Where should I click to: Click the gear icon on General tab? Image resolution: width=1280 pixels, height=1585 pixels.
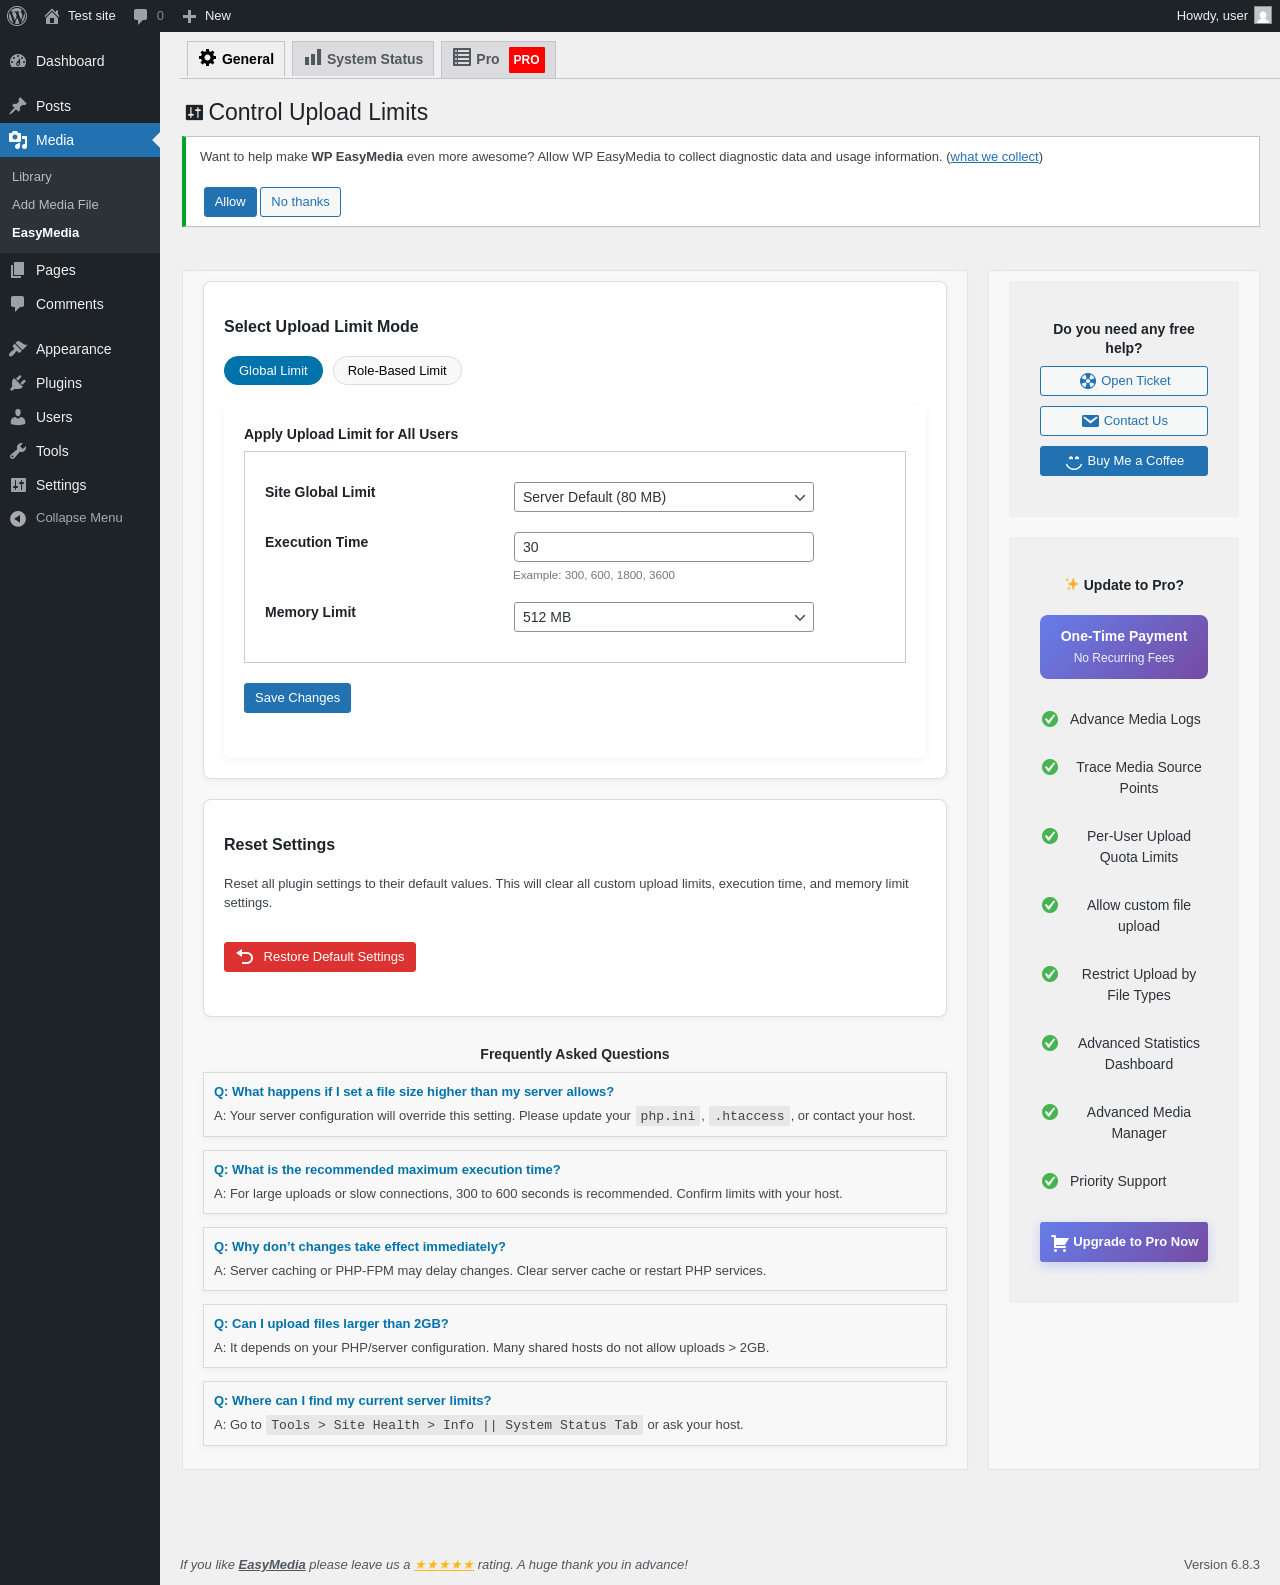pos(208,58)
